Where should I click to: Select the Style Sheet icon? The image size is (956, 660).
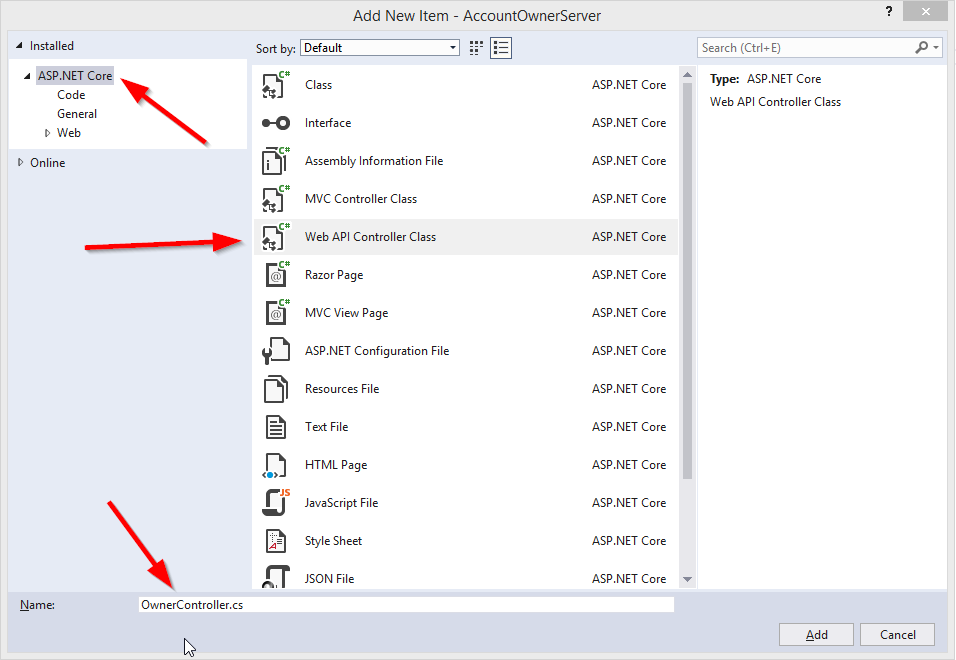(x=275, y=541)
